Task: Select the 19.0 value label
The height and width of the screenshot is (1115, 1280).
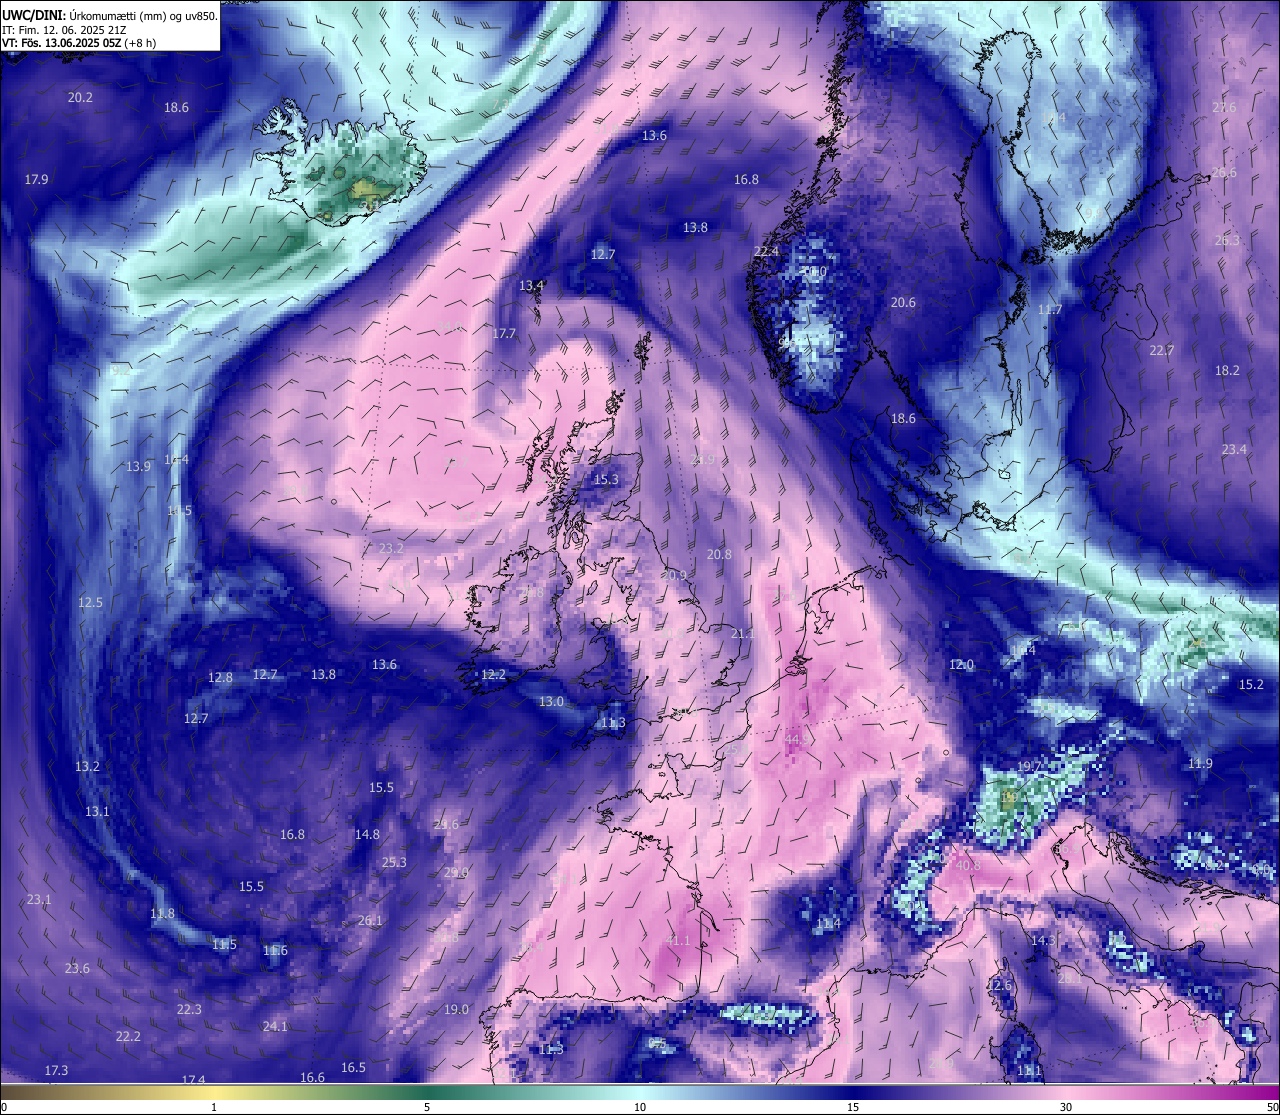Action: pos(456,1009)
